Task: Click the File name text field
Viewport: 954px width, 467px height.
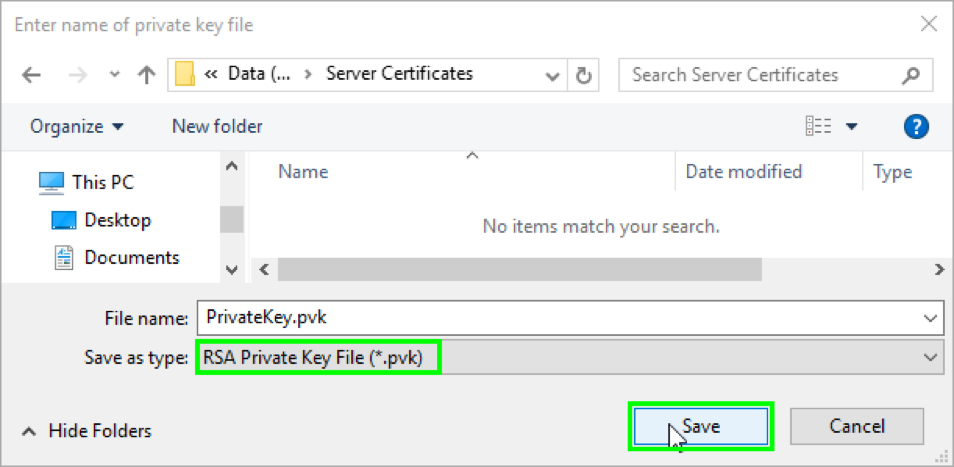Action: tap(560, 317)
